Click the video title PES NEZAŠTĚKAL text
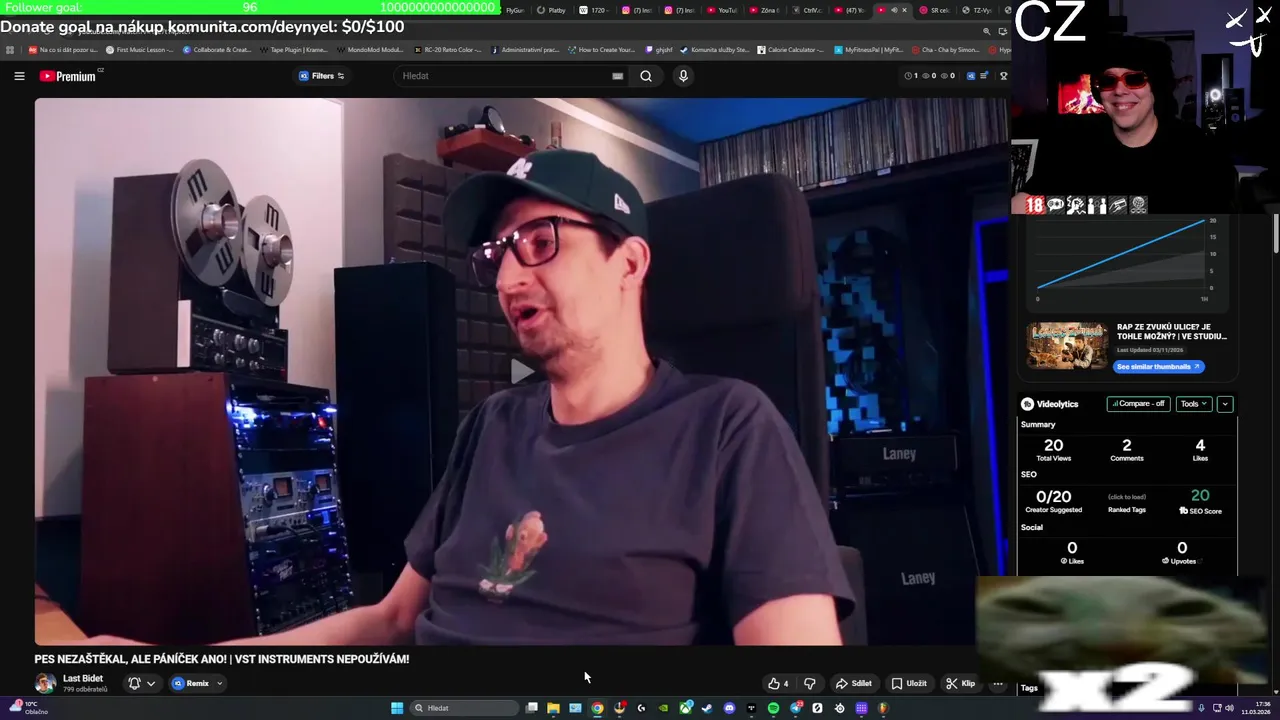The image size is (1280, 720). [x=221, y=659]
